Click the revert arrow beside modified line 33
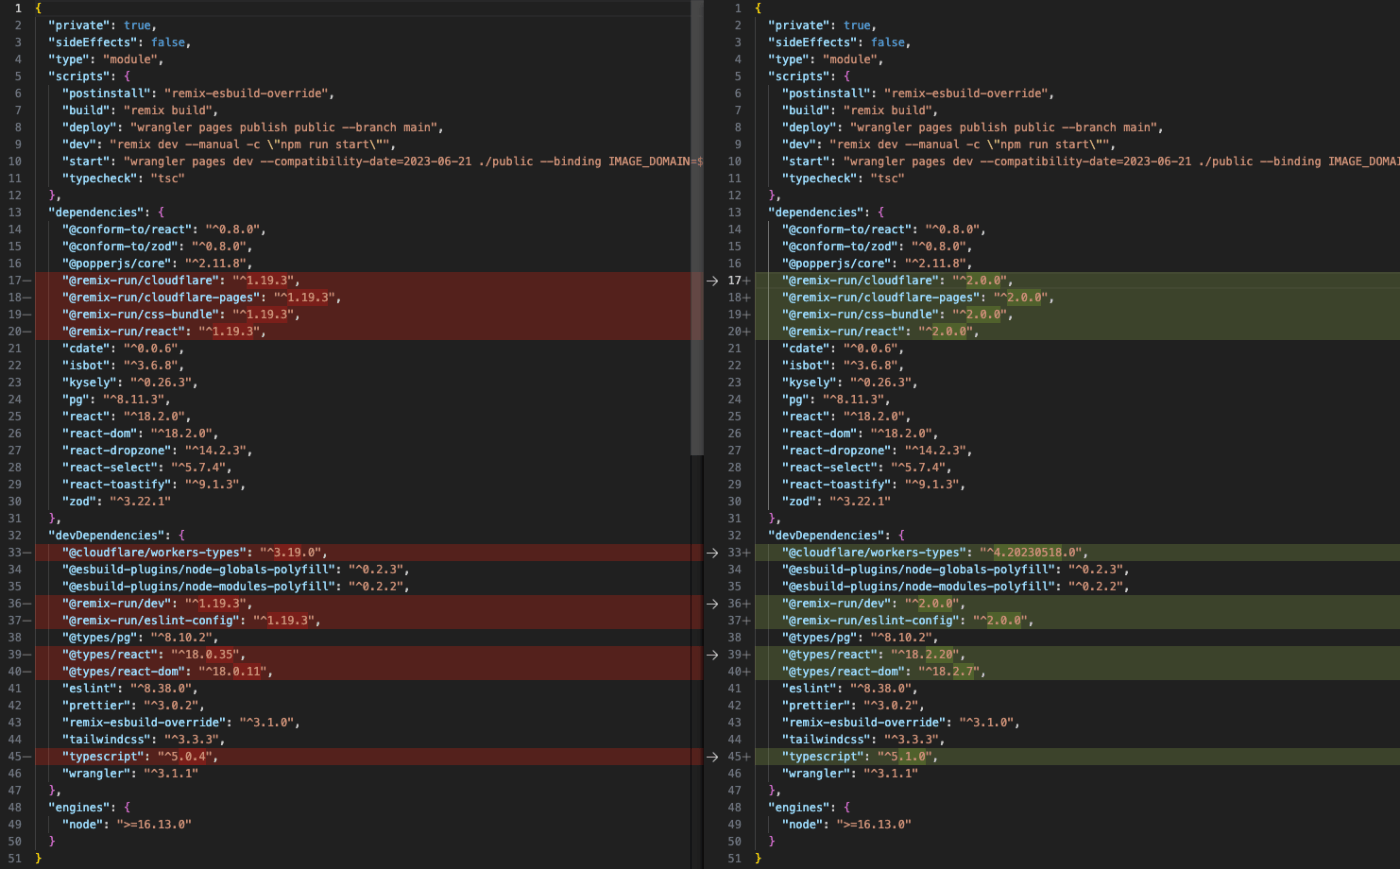The image size is (1400, 869). [x=712, y=553]
